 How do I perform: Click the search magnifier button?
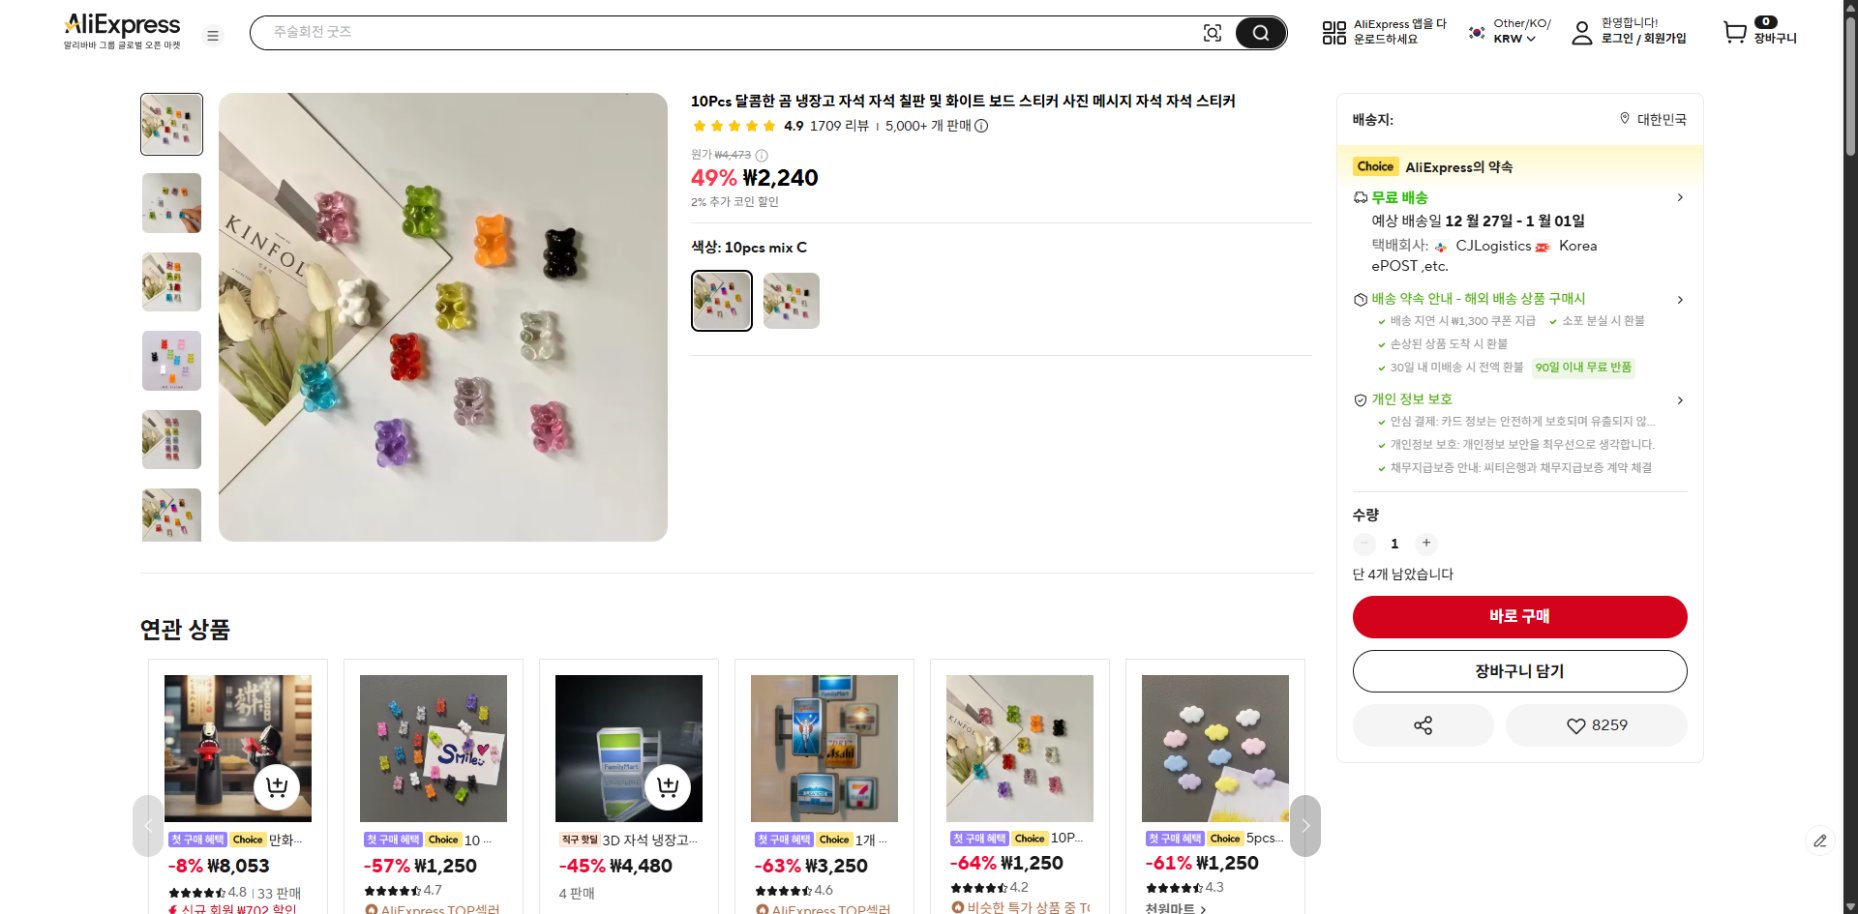(x=1260, y=33)
